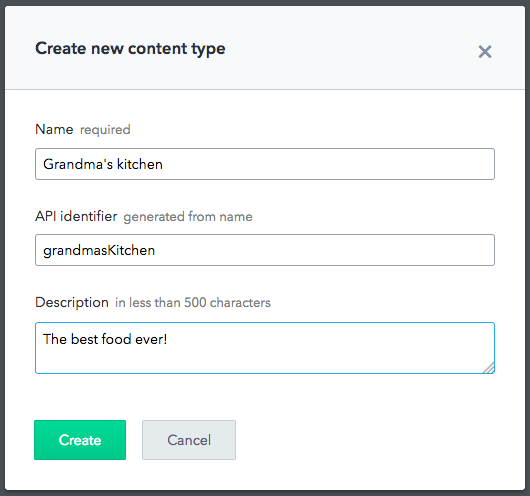Viewport: 530px width, 496px height.
Task: Place cursor on the word "kitchen" in Name
Action: [x=140, y=164]
